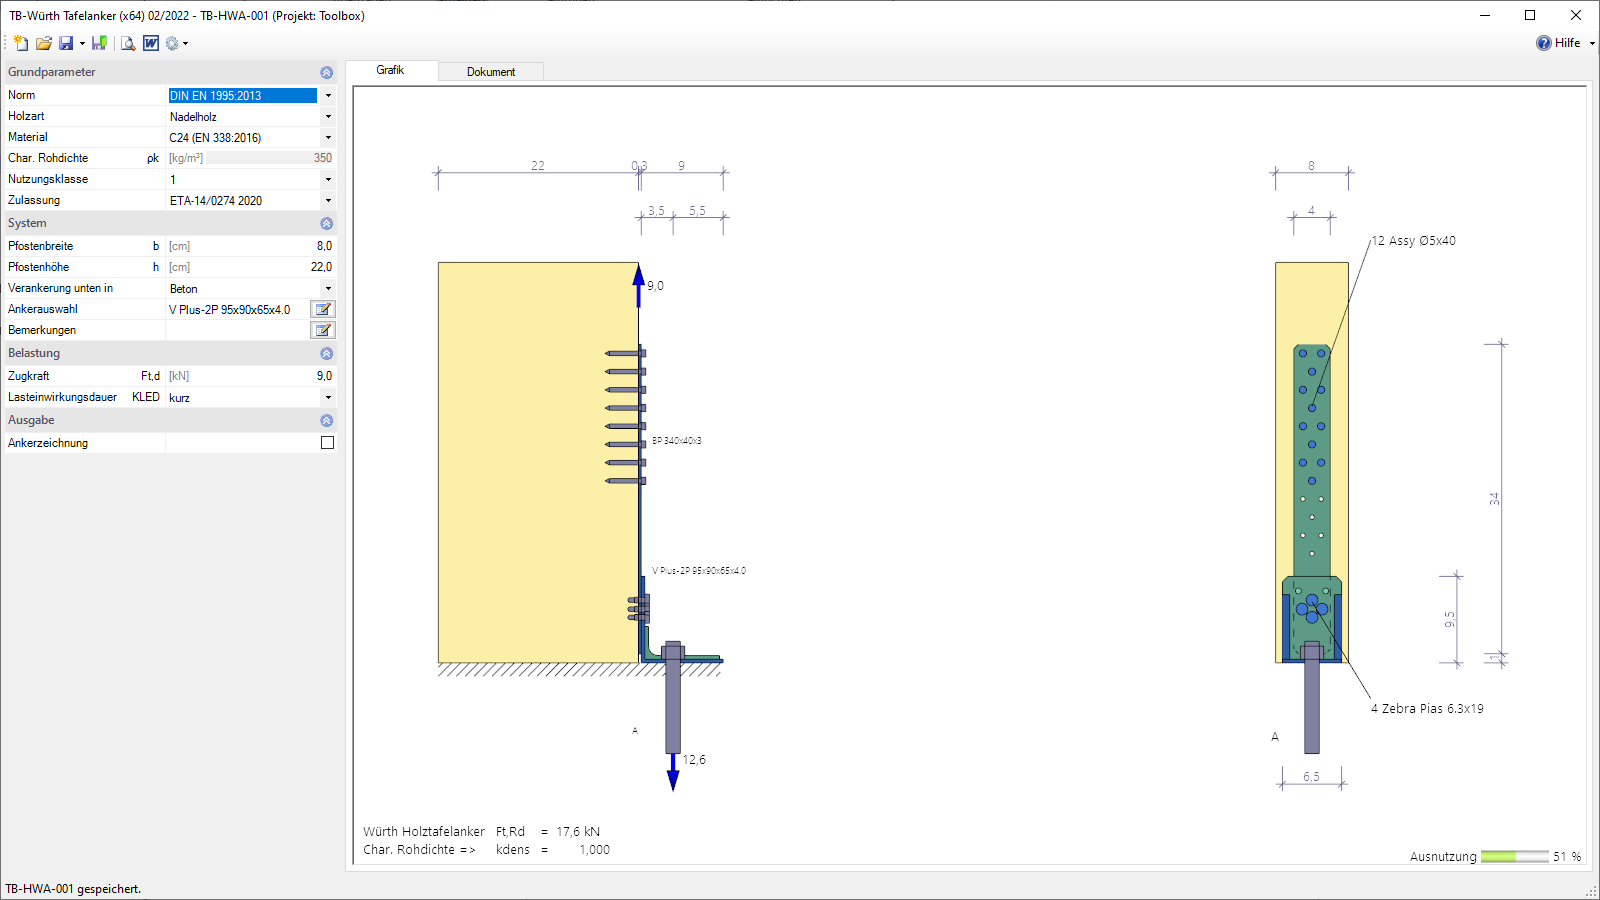Viewport: 1600px width, 900px height.
Task: Enable the Ankerzeichnung checkbox
Action: [x=327, y=443]
